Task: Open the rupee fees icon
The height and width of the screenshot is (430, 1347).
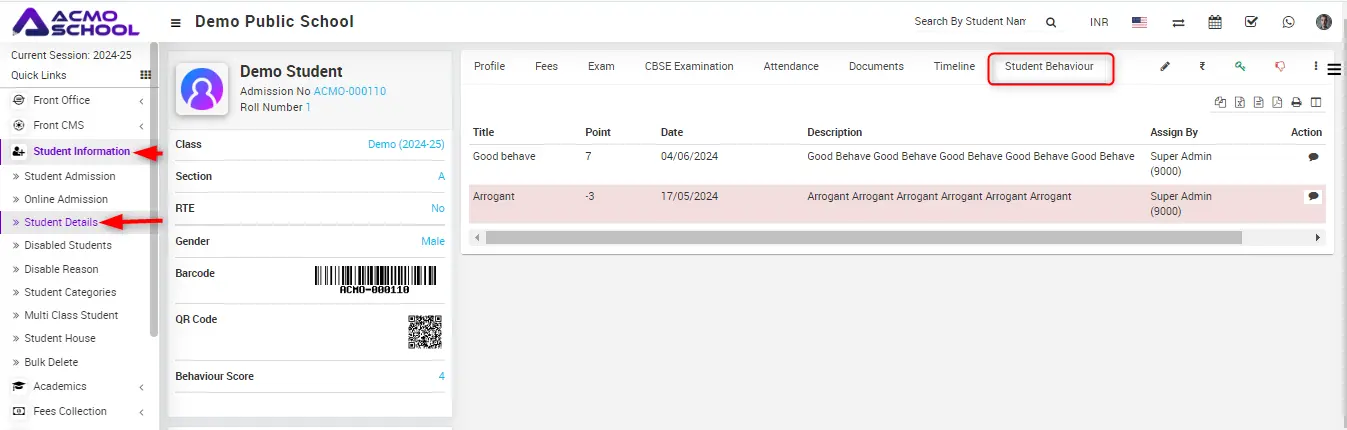Action: [1202, 67]
